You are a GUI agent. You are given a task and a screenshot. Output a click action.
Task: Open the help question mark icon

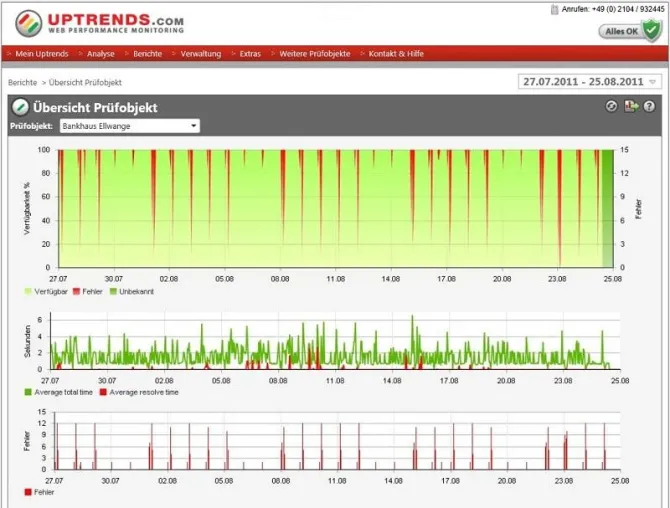(649, 106)
